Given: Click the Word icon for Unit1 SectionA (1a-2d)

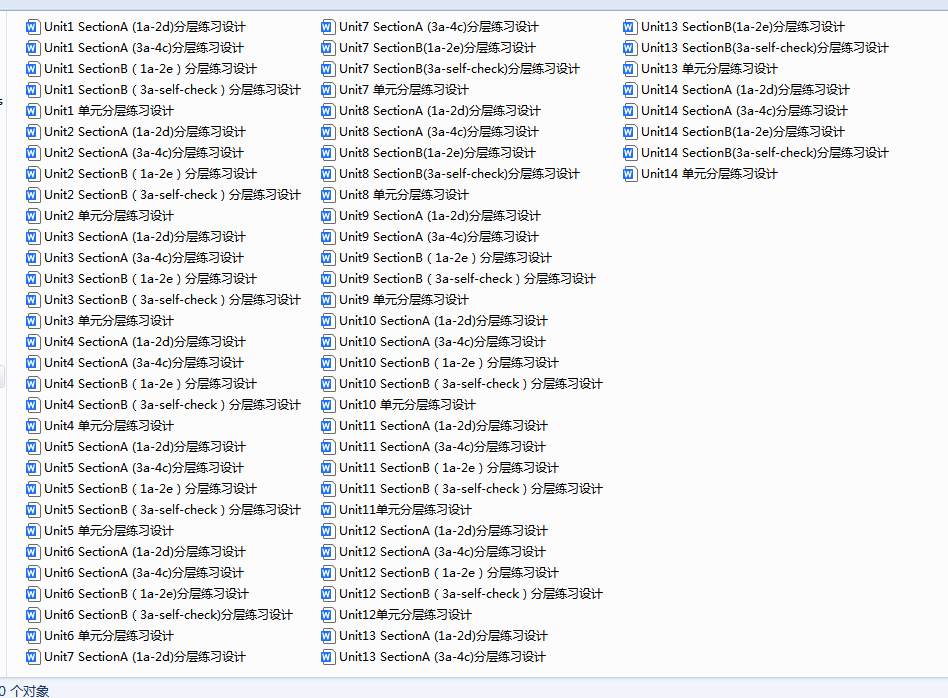Looking at the screenshot, I should 33,27.
